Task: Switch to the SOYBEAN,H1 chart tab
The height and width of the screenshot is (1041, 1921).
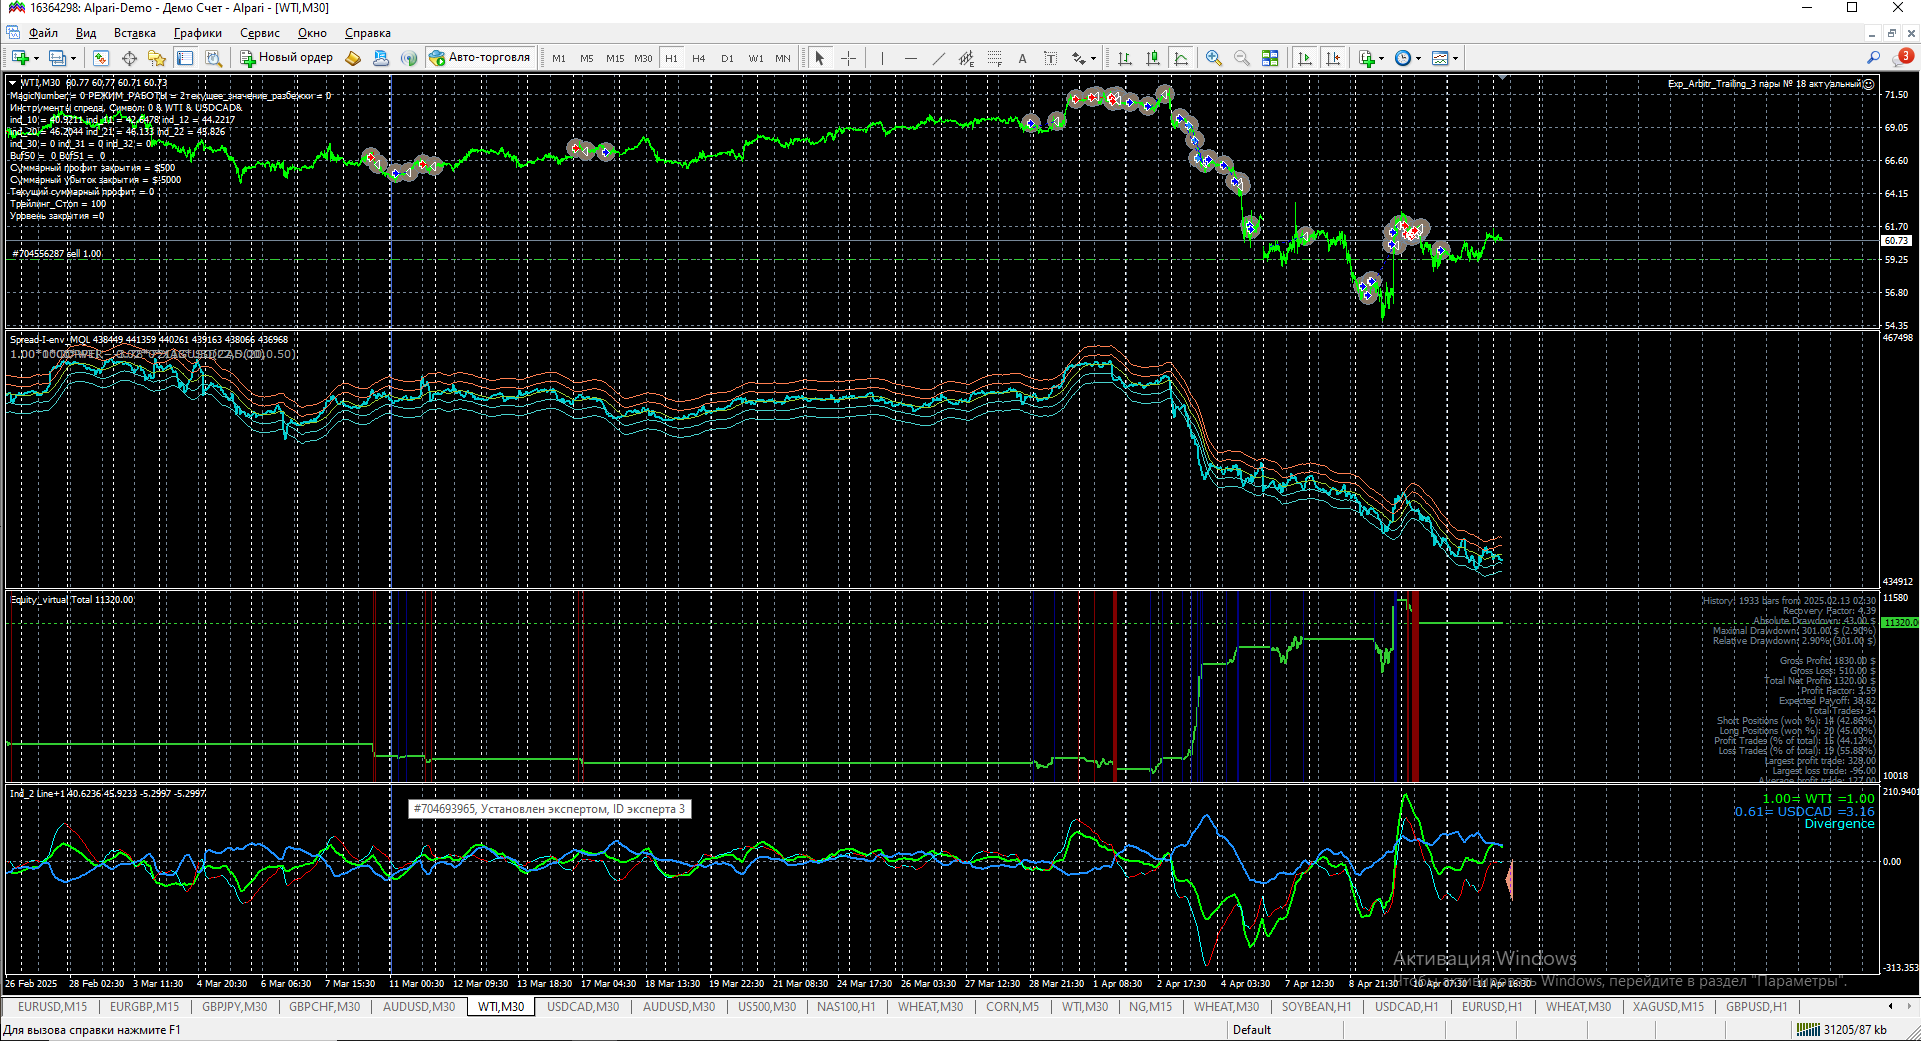Action: point(1316,1007)
